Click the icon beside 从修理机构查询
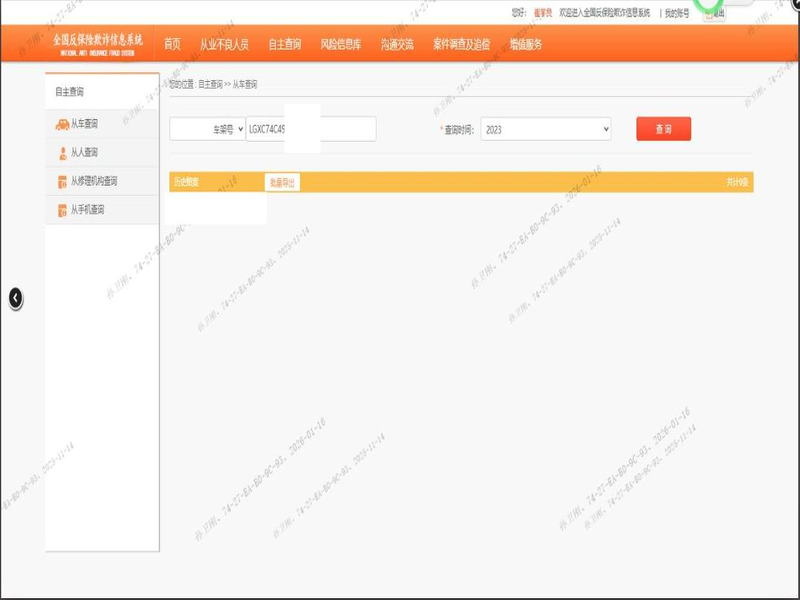800x600 pixels. [62, 182]
